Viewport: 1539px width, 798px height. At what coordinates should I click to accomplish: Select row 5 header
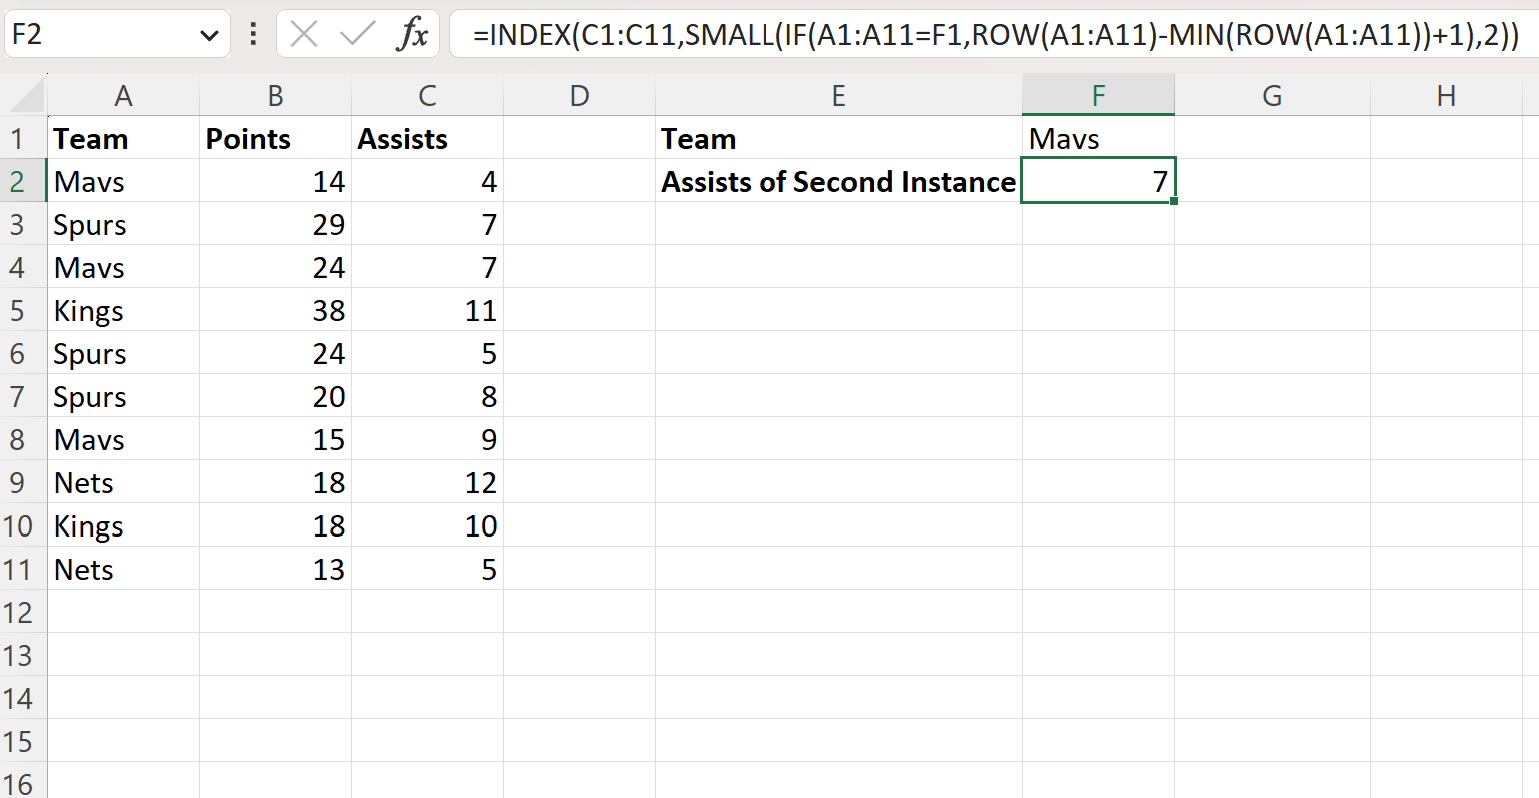[17, 311]
